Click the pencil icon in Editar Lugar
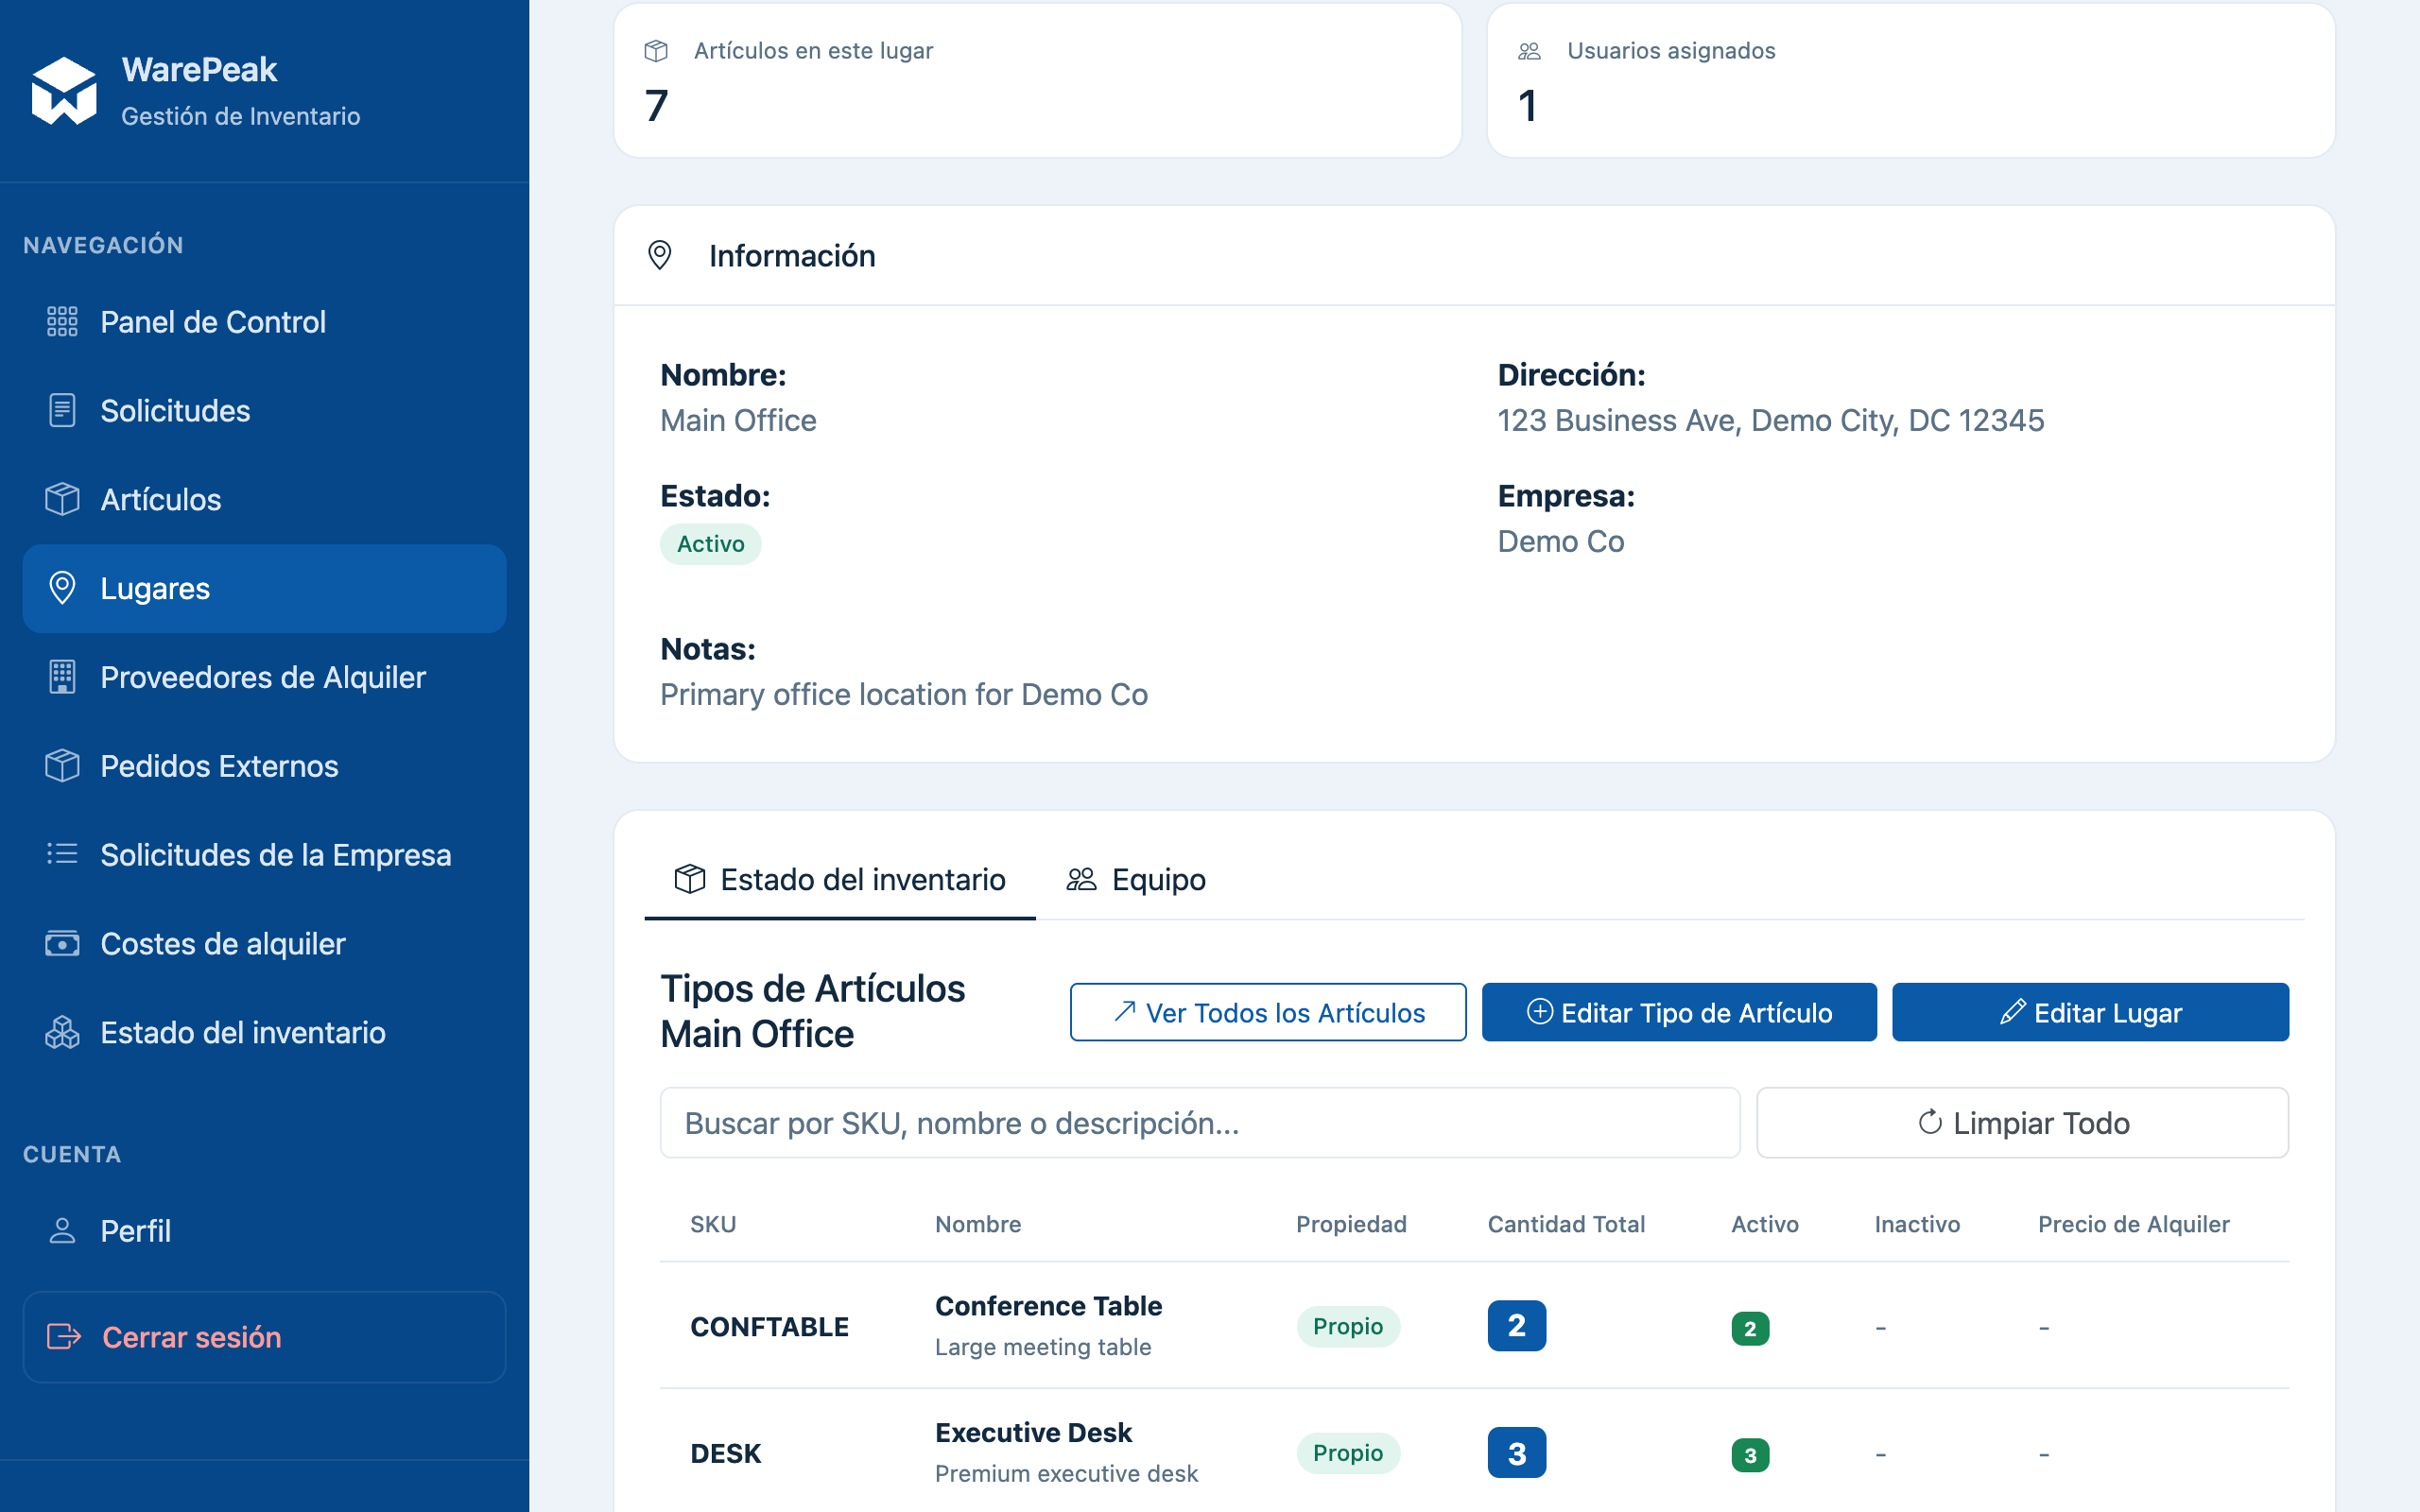Image resolution: width=2420 pixels, height=1512 pixels. pos(2013,1012)
